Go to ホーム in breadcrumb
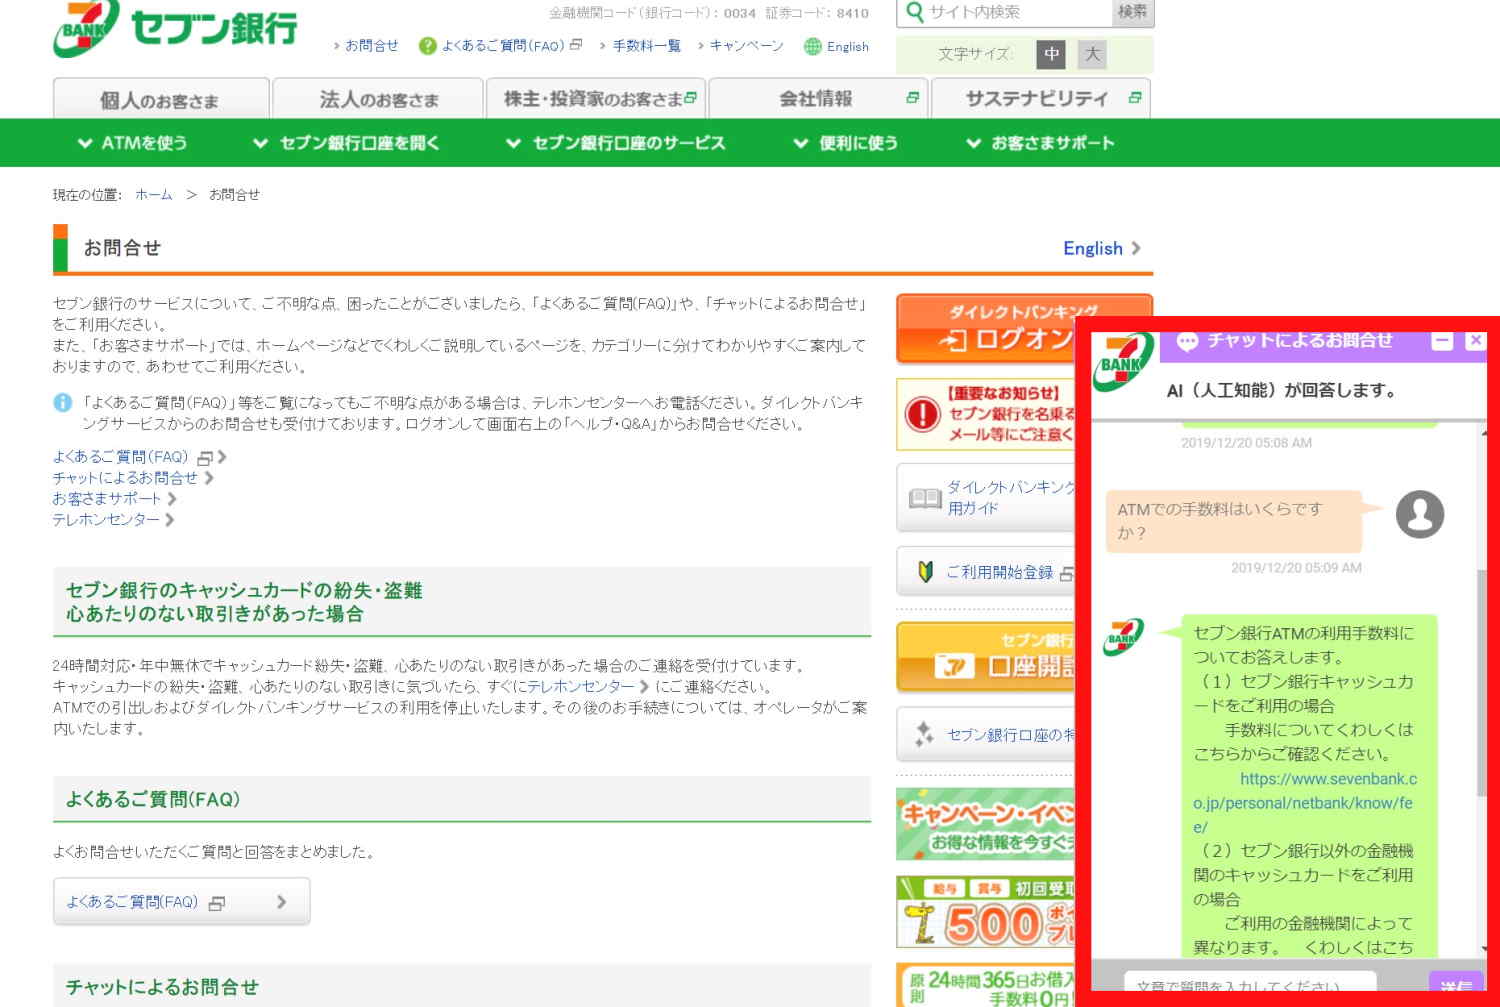The height and width of the screenshot is (1007, 1500). pos(154,195)
